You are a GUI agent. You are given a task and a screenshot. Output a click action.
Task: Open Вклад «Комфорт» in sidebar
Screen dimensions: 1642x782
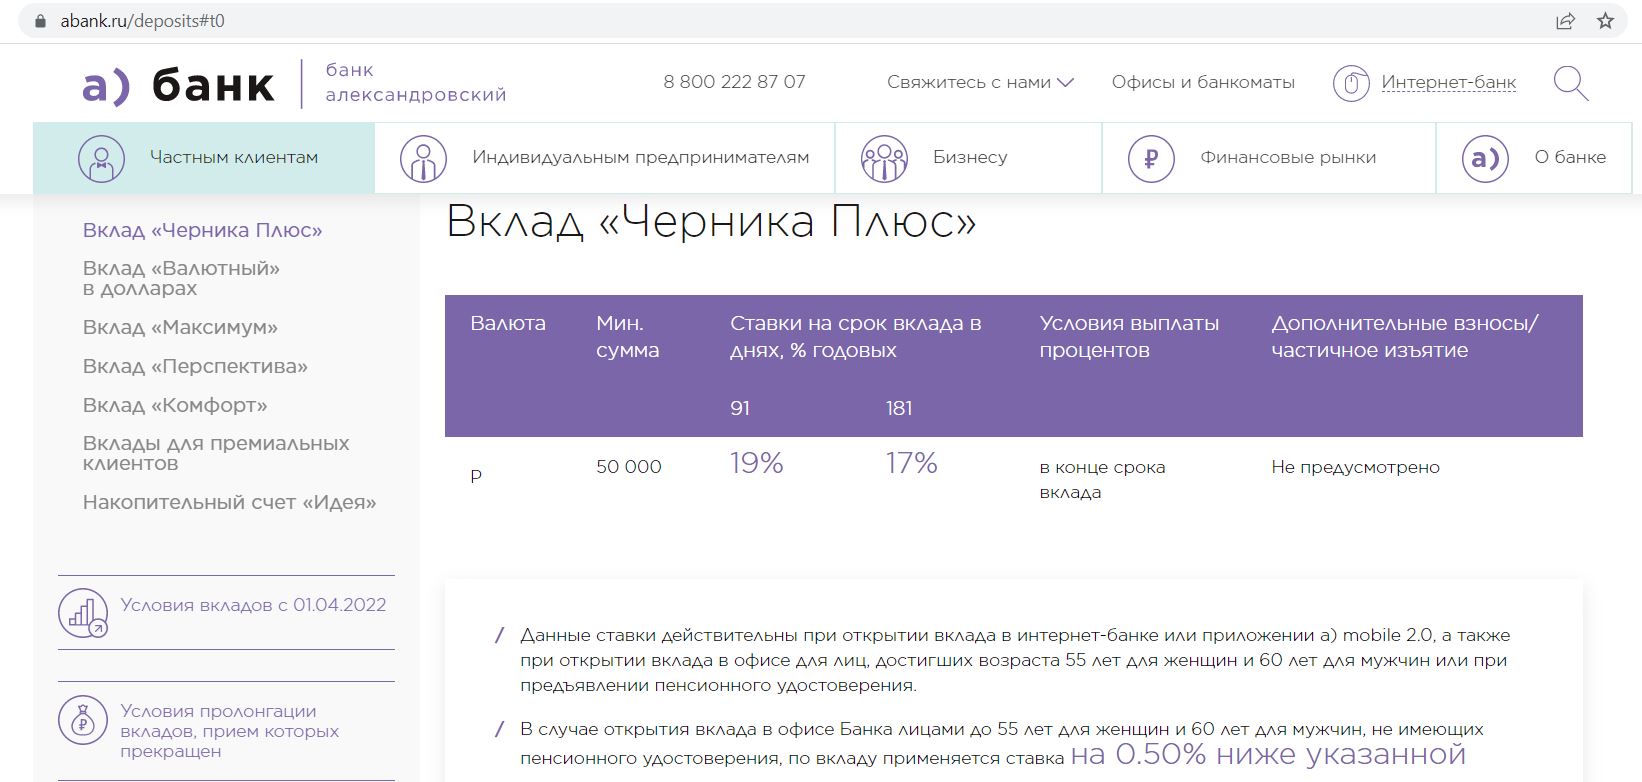click(175, 405)
